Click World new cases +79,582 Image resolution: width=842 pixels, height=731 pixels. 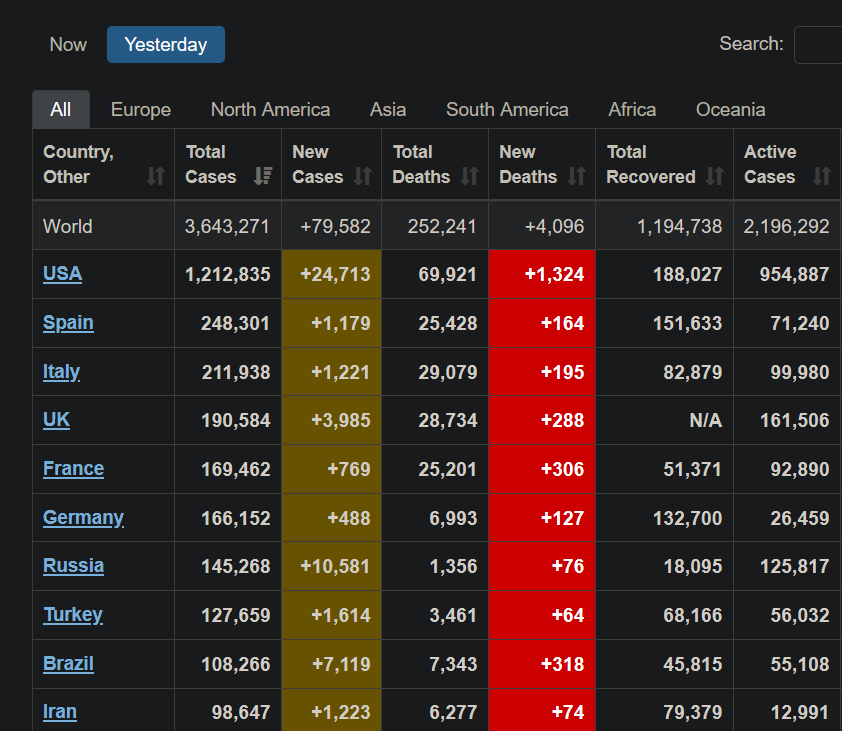(336, 226)
